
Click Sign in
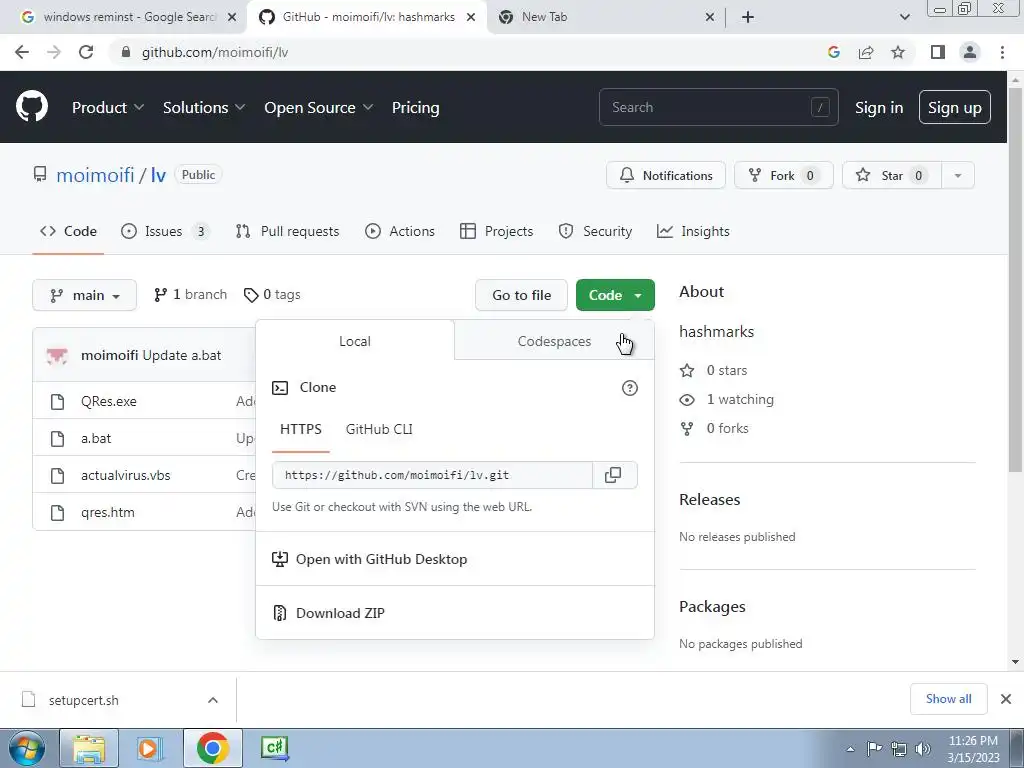click(879, 108)
